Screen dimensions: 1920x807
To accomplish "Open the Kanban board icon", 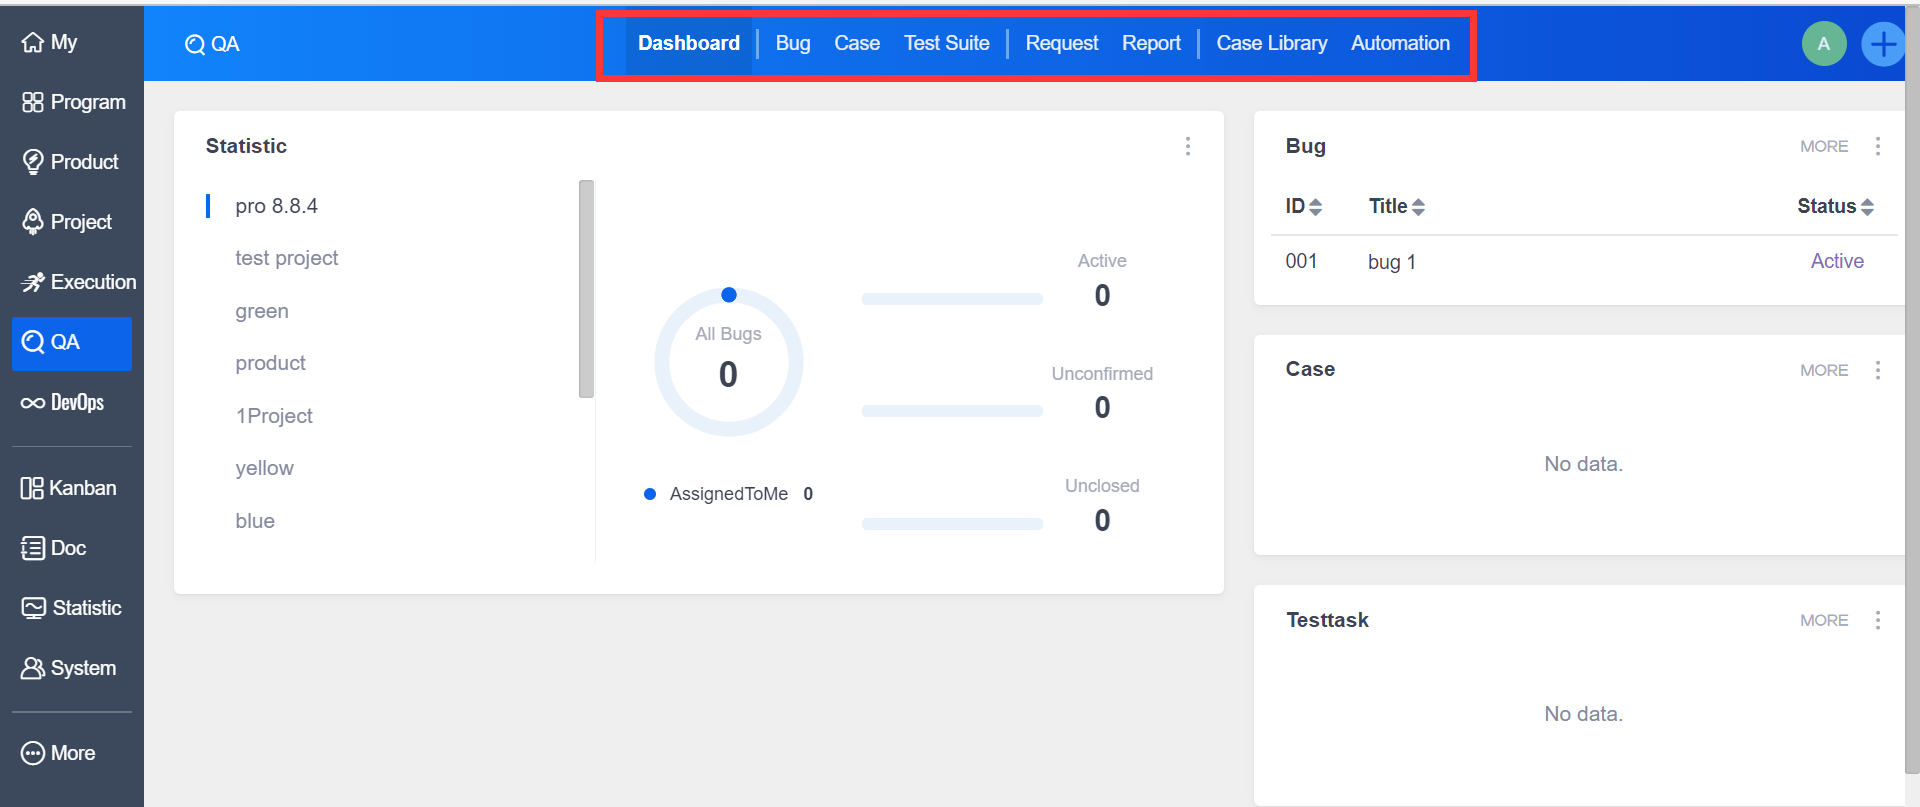I will (x=32, y=488).
